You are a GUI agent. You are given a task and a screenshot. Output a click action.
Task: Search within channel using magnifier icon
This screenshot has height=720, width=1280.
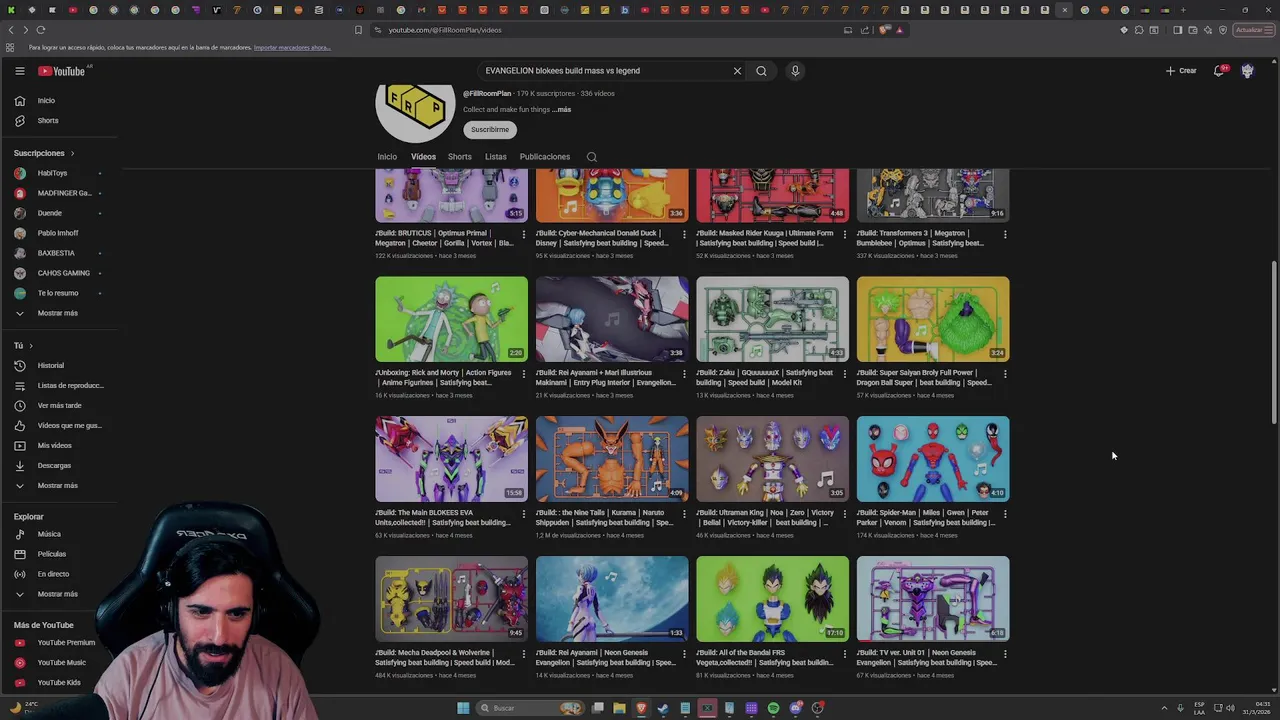tap(591, 157)
